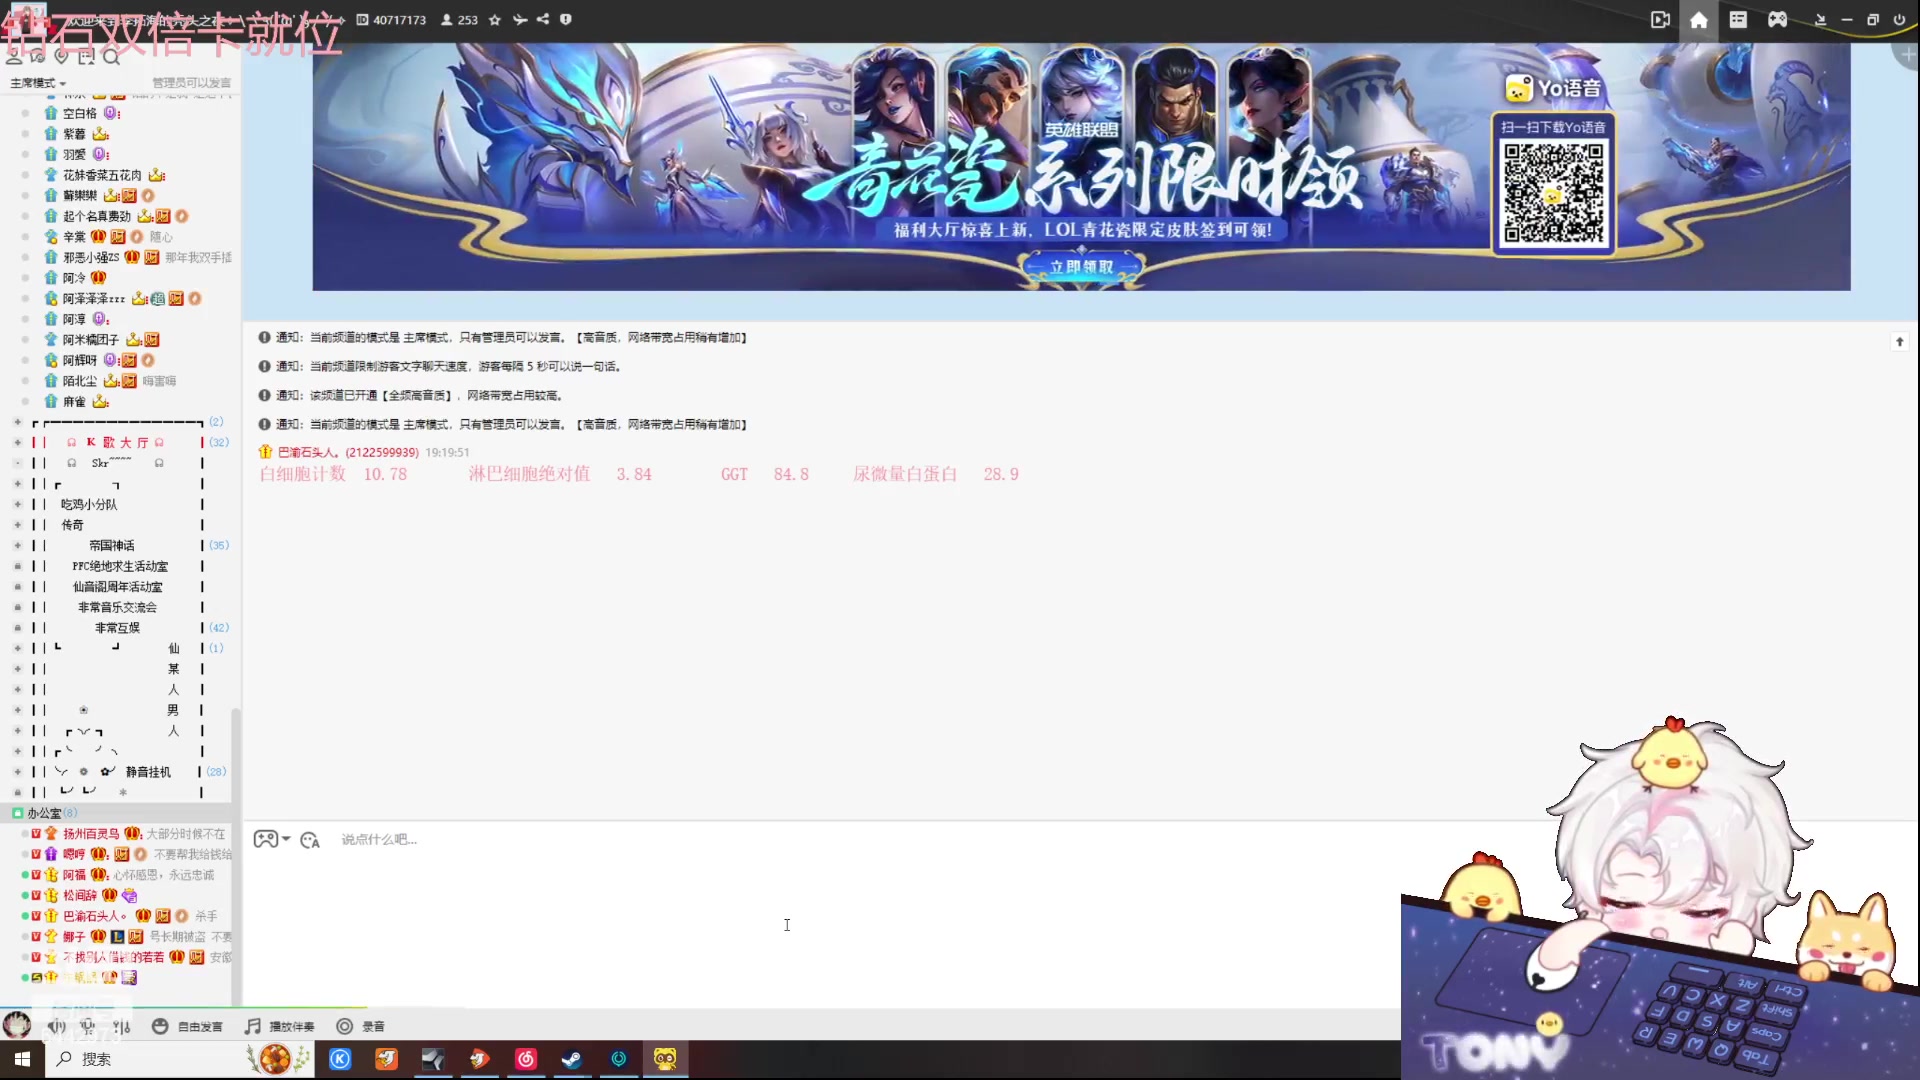The height and width of the screenshot is (1080, 1920).
Task: Click the location pin icon above user list
Action: (x=61, y=57)
